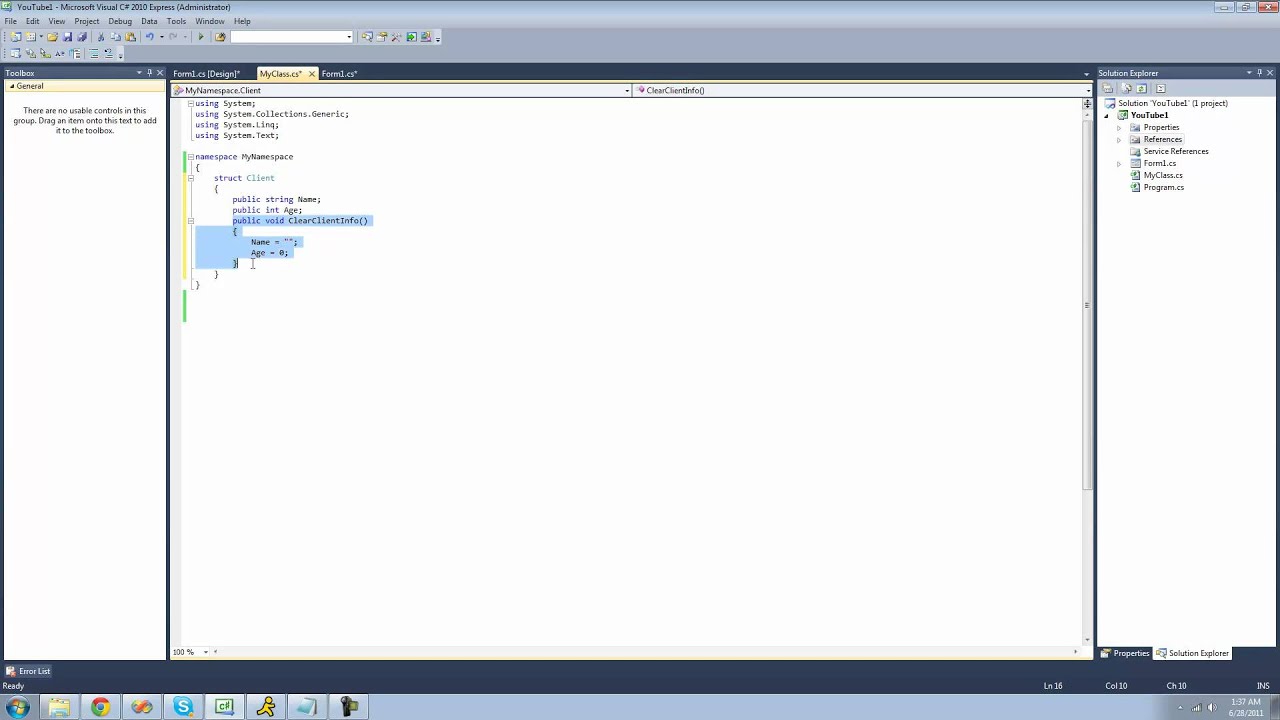
Task: Switch to the Form1.cs code tab
Action: 339,74
